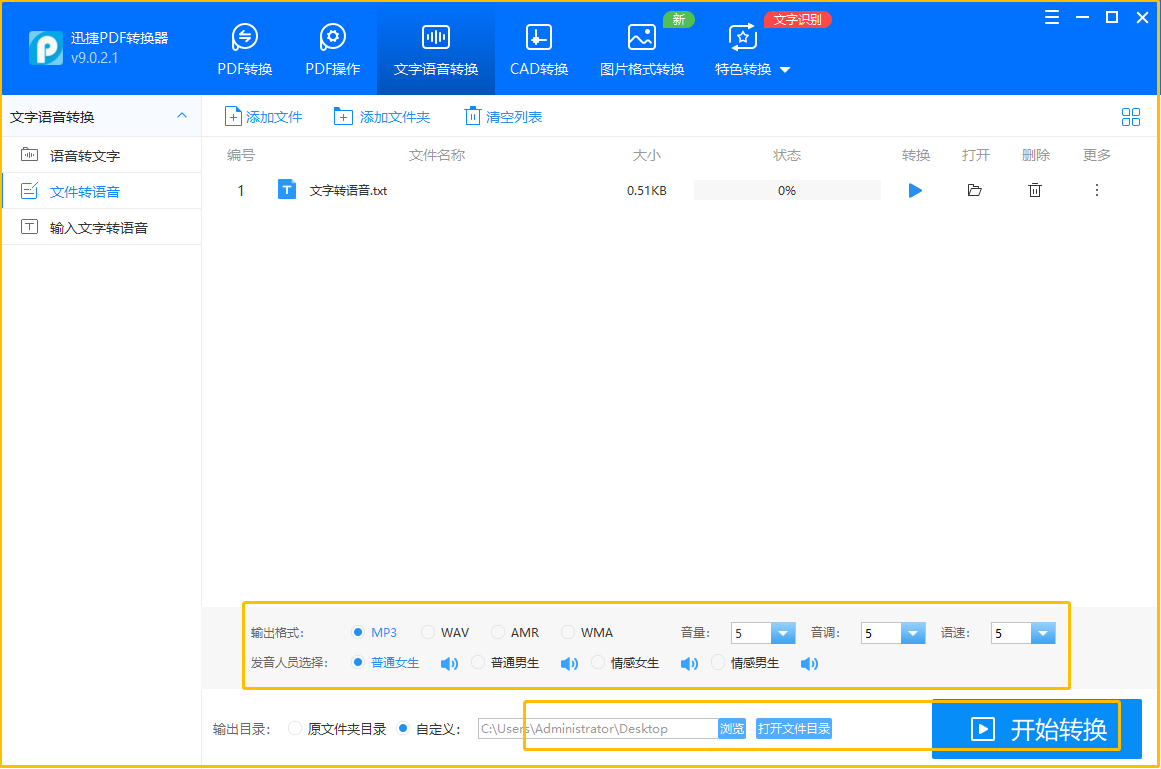Open the PDF操作 tab
The image size is (1161, 769).
332,50
